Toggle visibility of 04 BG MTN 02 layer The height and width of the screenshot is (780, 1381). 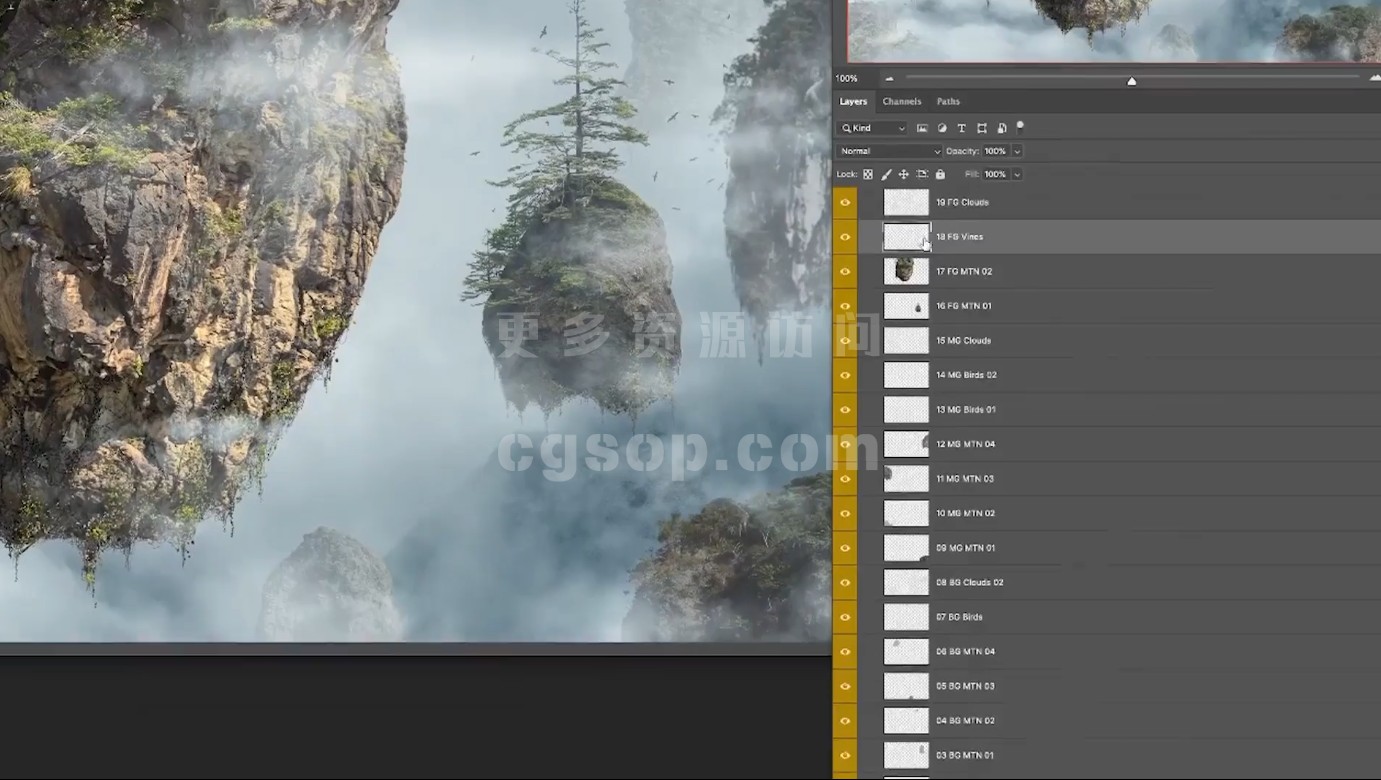[x=845, y=721]
